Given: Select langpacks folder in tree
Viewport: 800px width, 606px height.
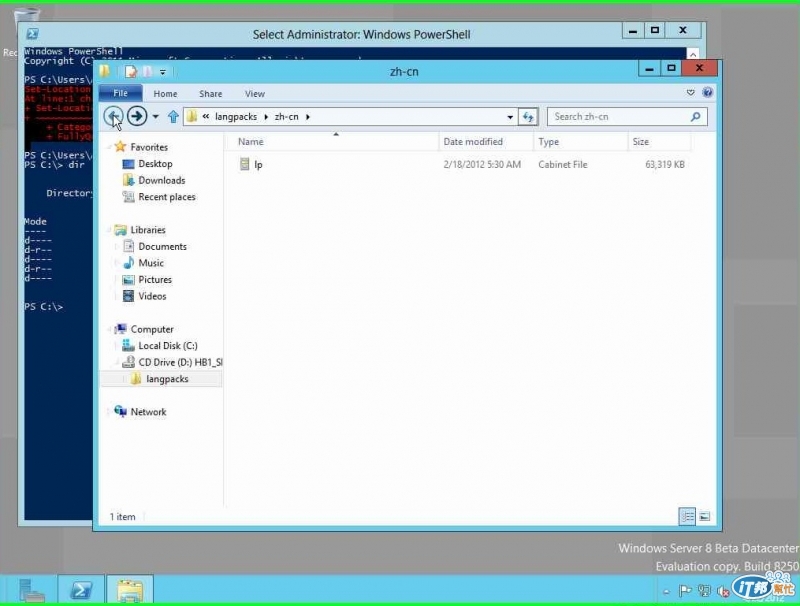Looking at the screenshot, I should pyautogui.click(x=167, y=379).
